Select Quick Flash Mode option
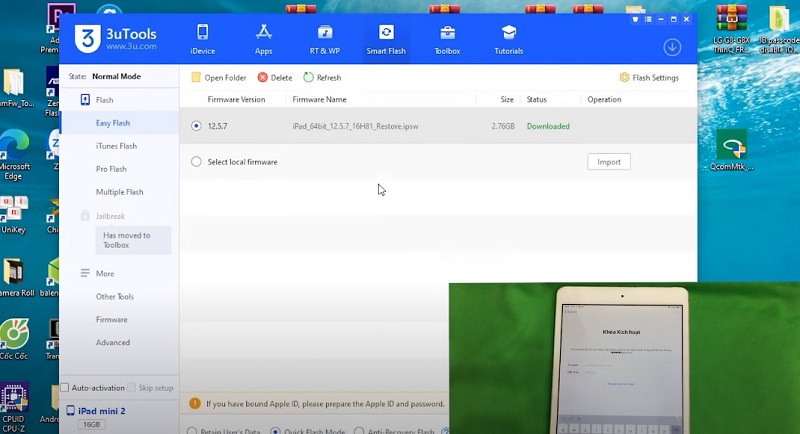800x434 pixels. (x=275, y=431)
